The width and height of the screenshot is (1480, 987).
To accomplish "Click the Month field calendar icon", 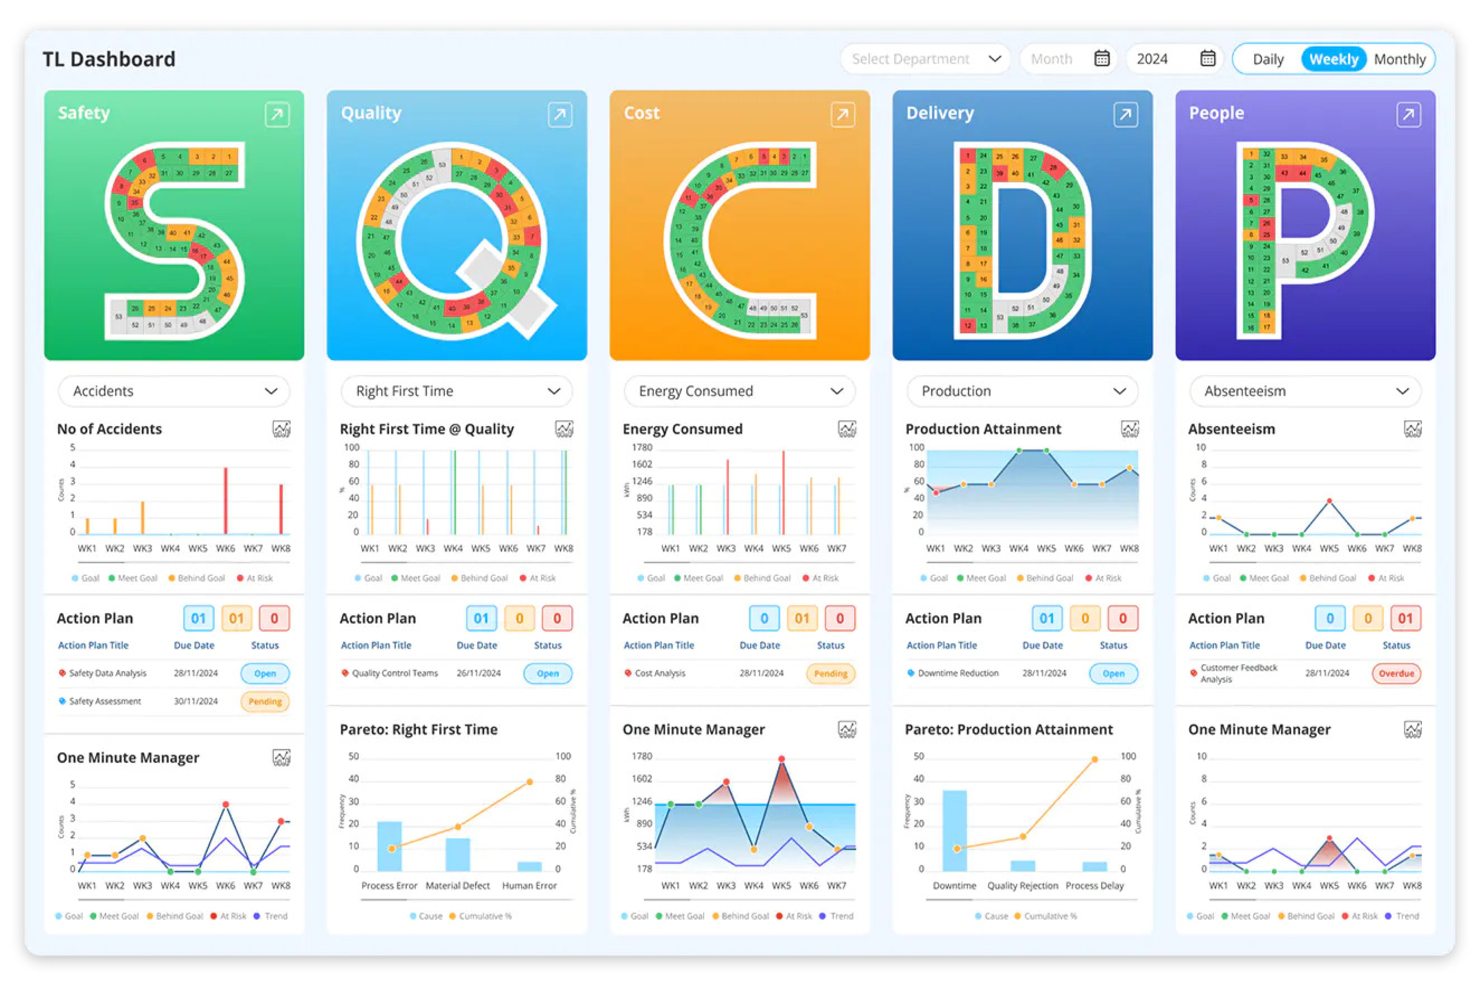I will click(x=1101, y=59).
